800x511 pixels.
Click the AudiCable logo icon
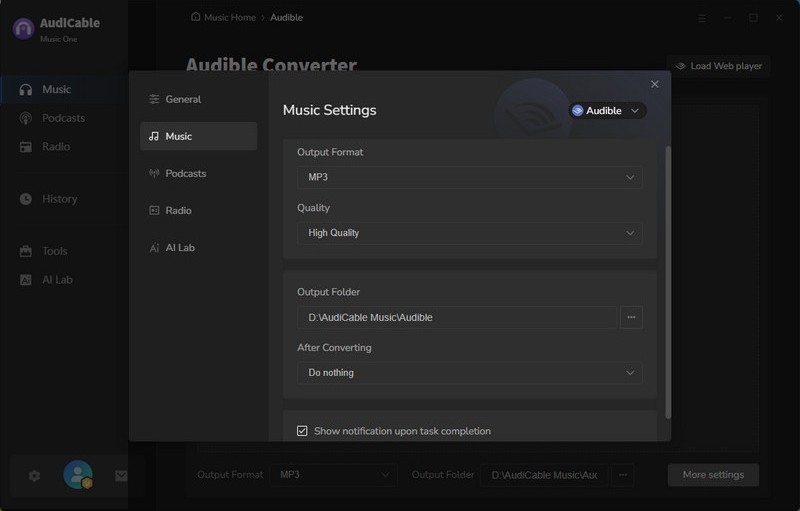(x=23, y=29)
